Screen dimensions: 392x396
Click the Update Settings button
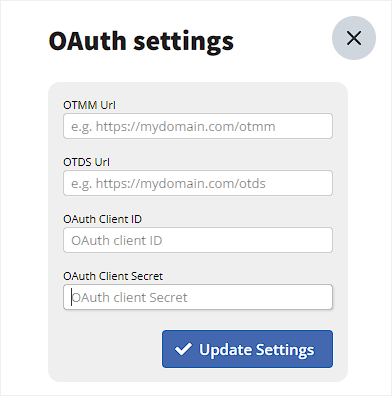click(x=247, y=349)
